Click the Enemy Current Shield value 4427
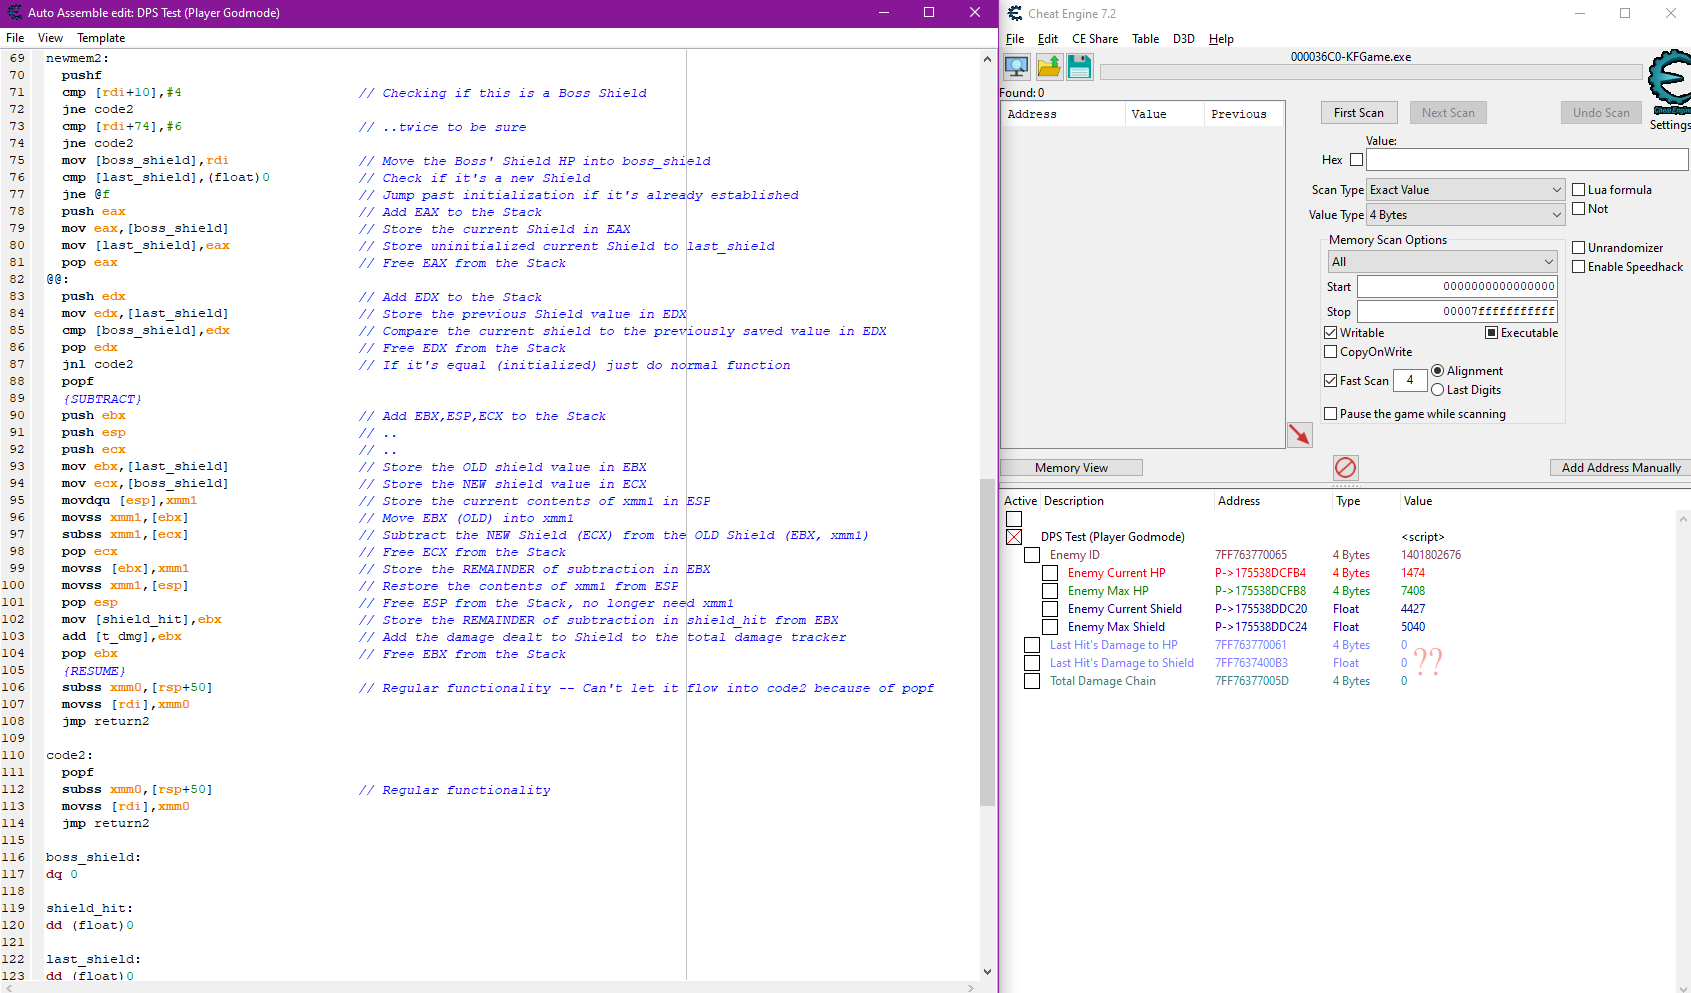Viewport: 1691px width, 993px height. (1412, 609)
